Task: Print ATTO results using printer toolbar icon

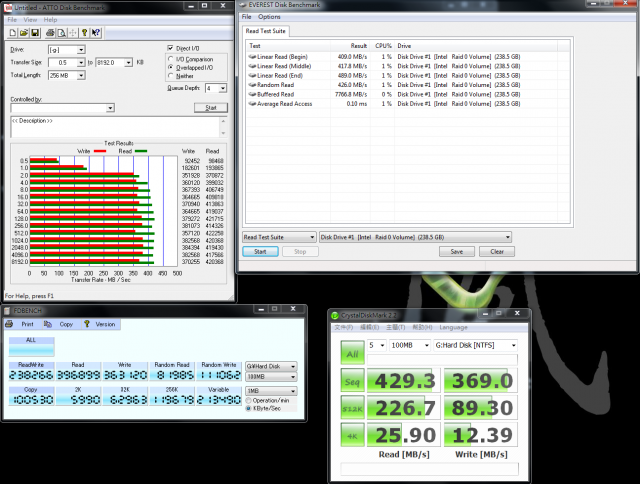Action: coord(50,33)
